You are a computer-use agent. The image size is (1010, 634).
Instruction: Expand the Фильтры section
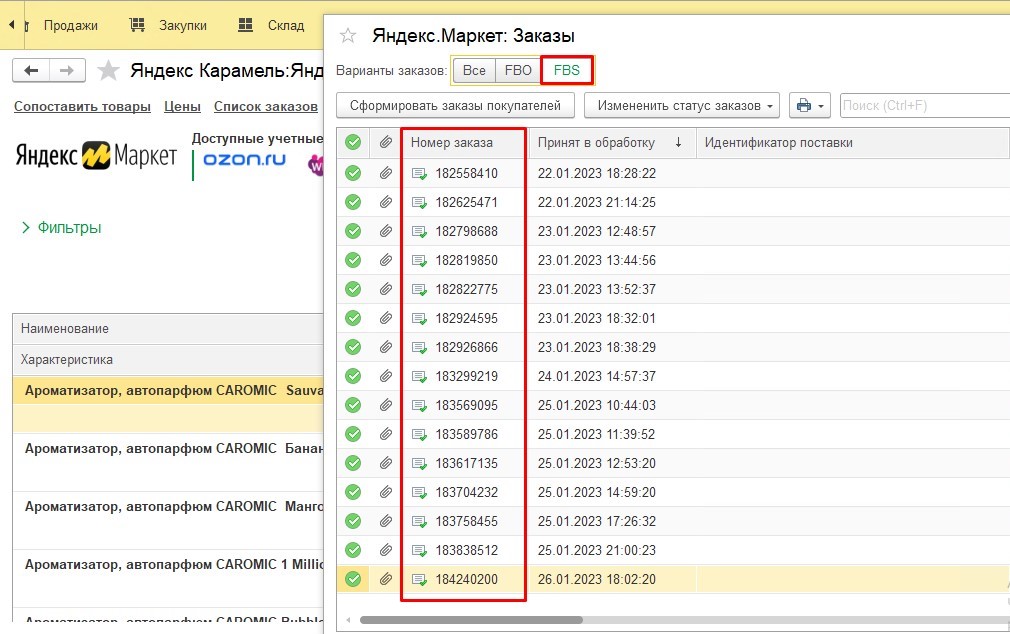(x=62, y=227)
